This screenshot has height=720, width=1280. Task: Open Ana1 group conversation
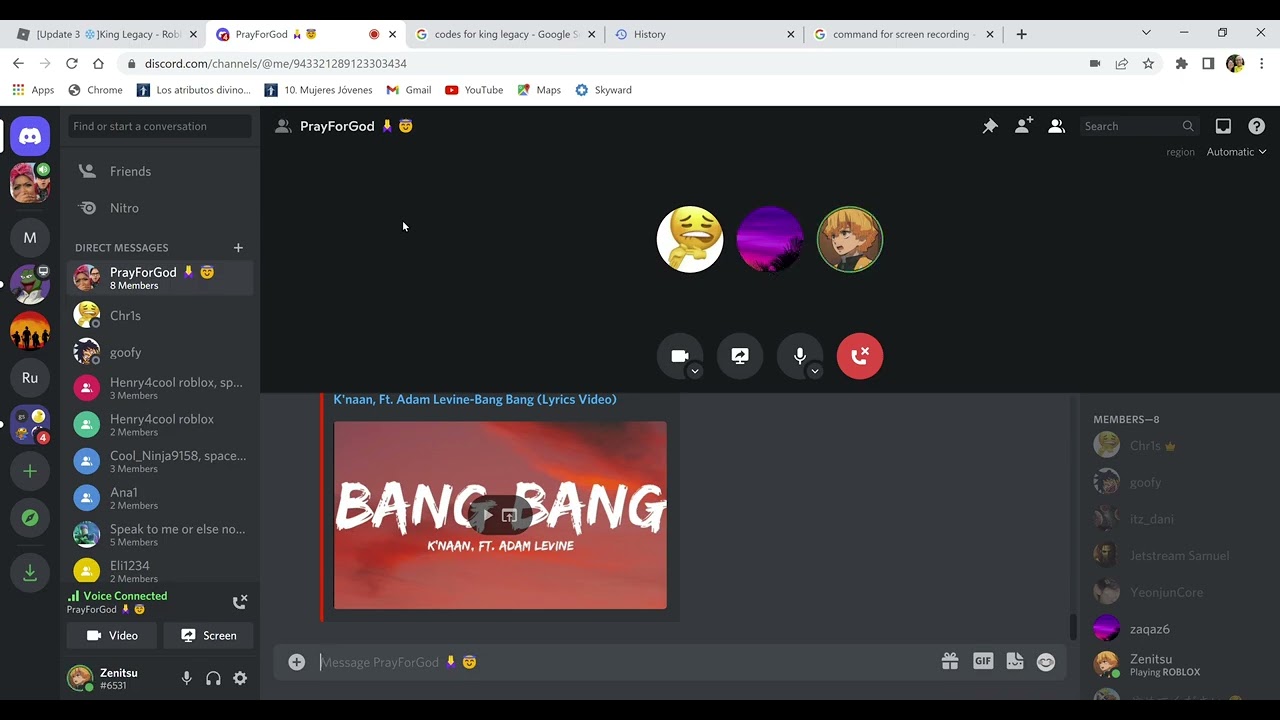160,498
